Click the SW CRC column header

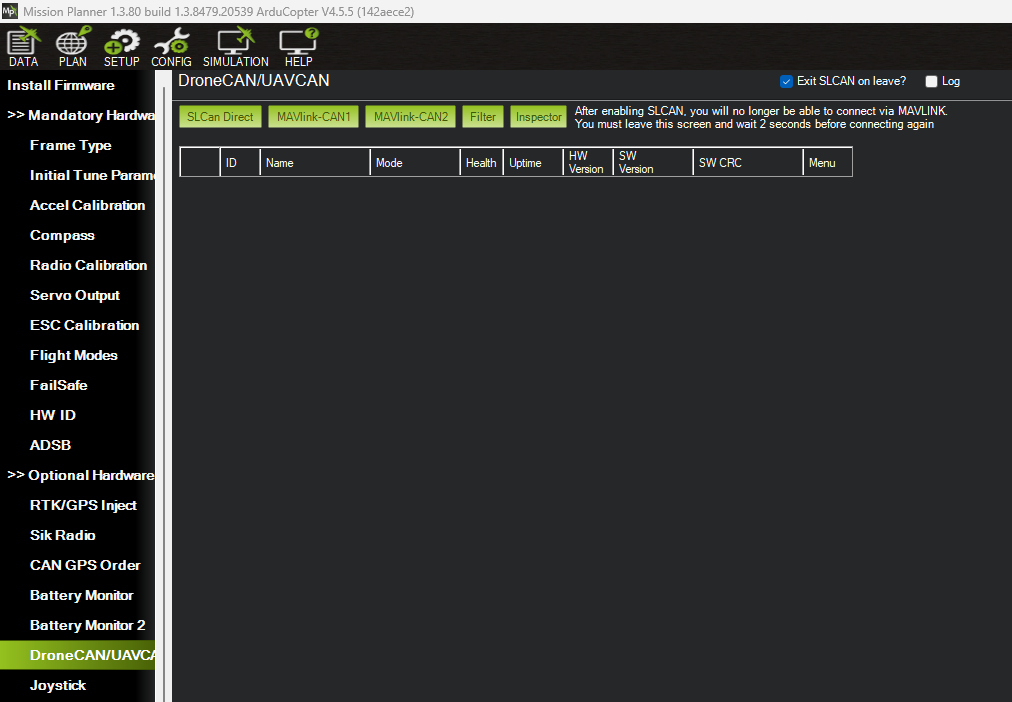pyautogui.click(x=748, y=162)
